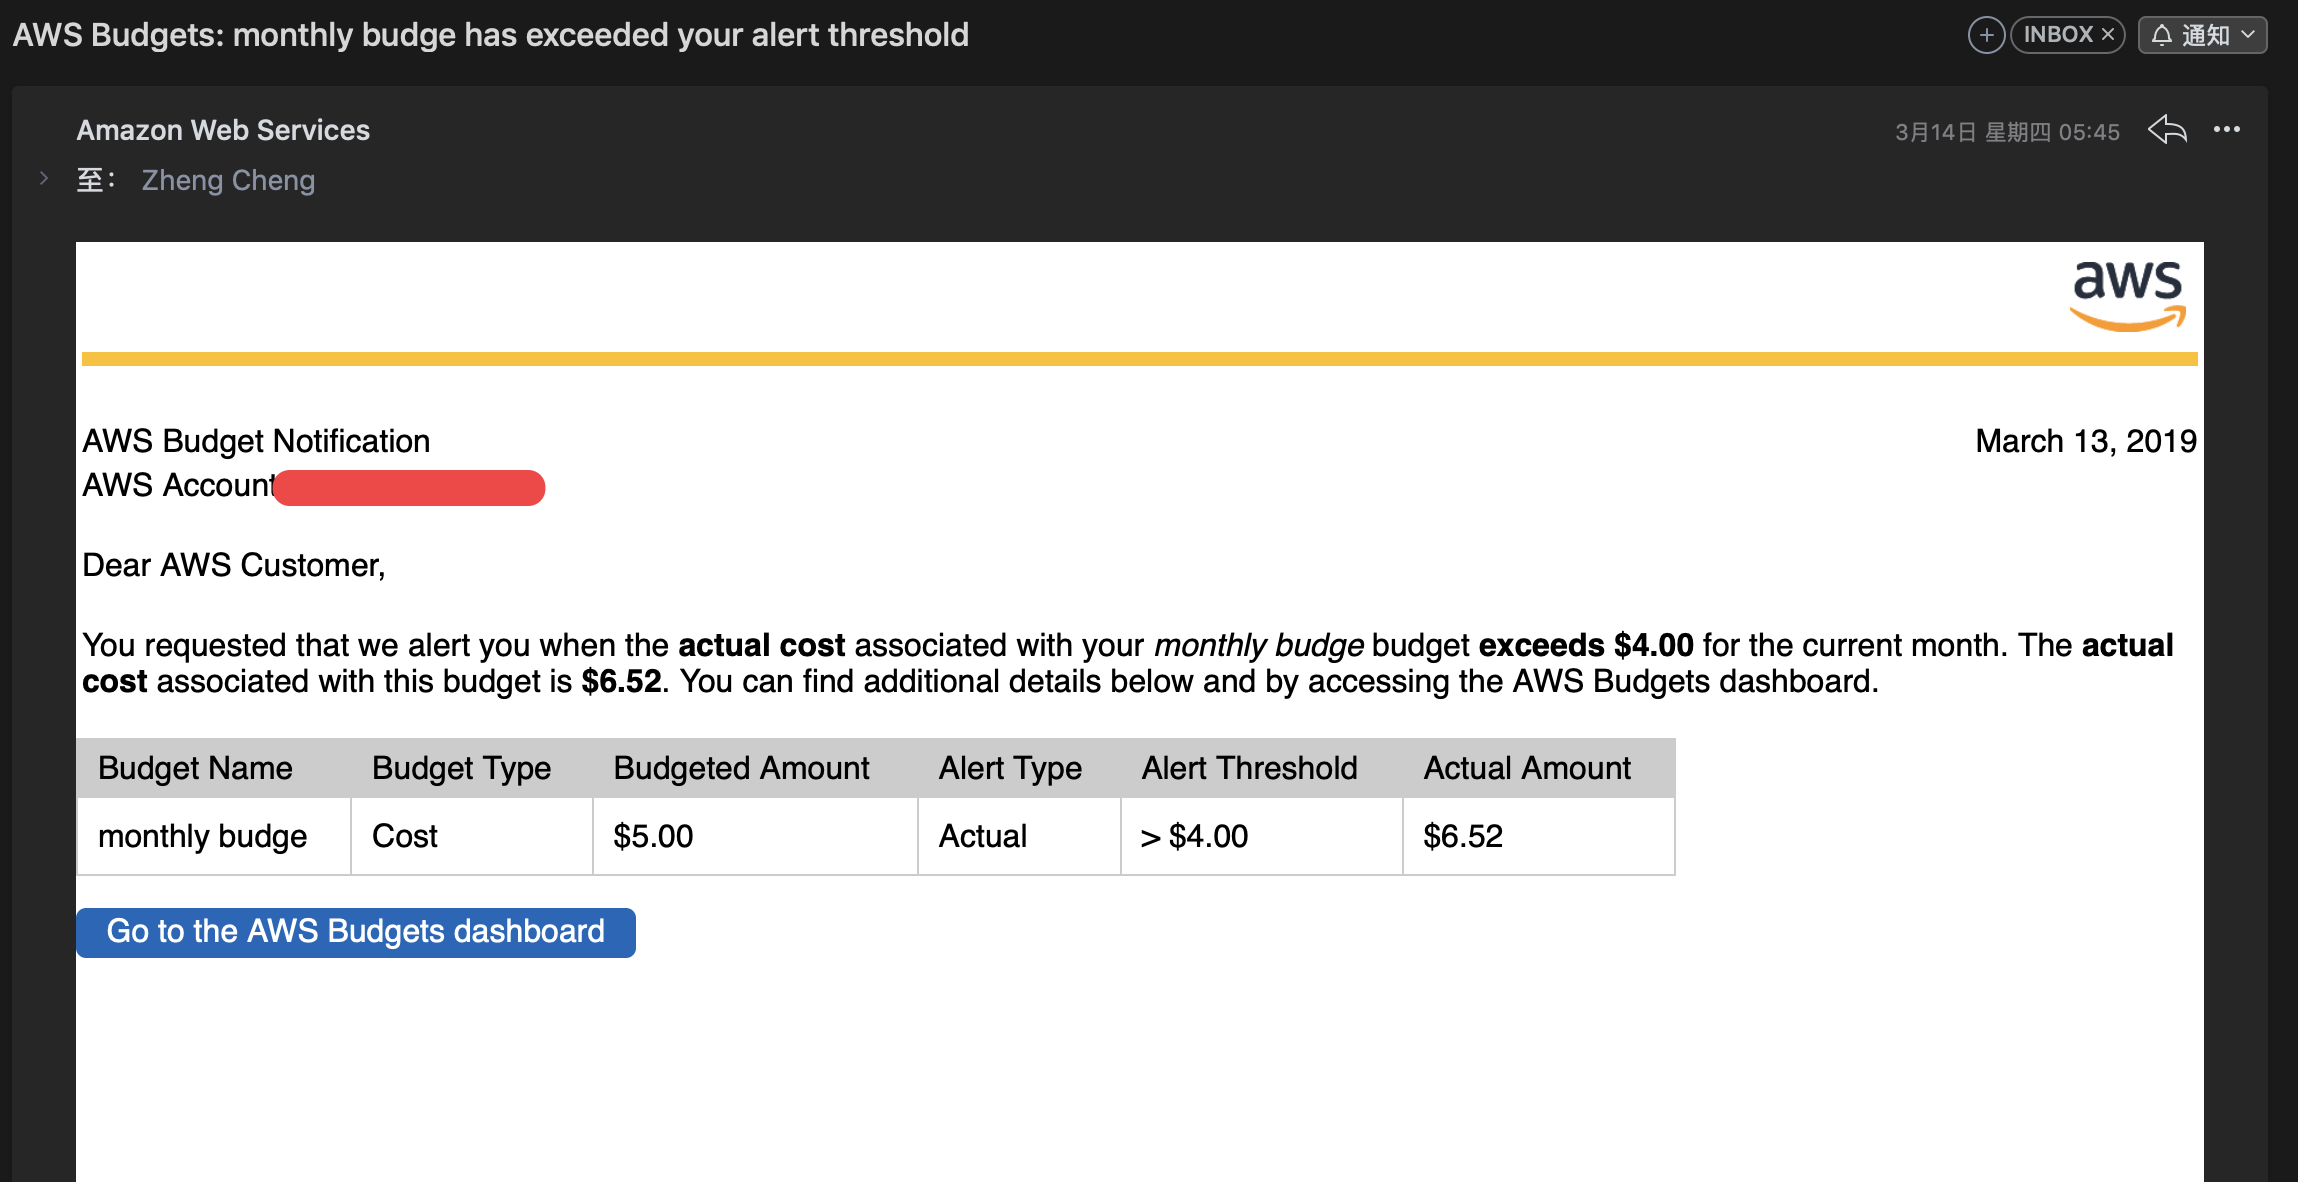Click the Alert Threshold column header
The image size is (2298, 1182).
pyautogui.click(x=1249, y=768)
